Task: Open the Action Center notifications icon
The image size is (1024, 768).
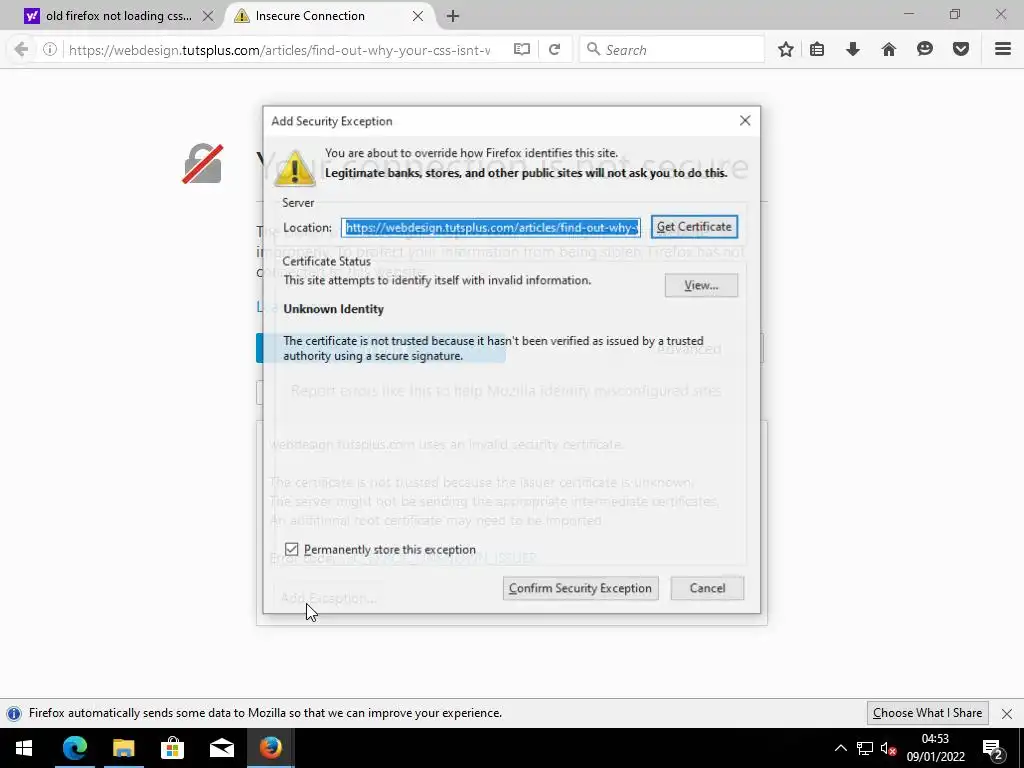Action: 993,748
